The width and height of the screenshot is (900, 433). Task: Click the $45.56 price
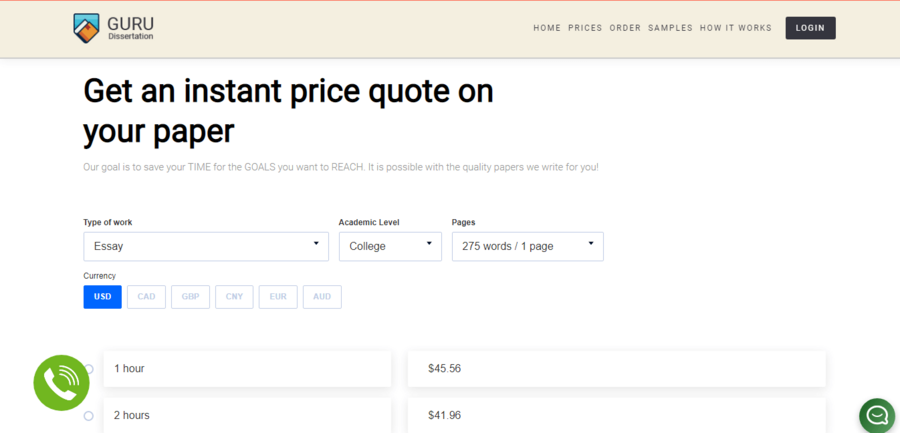click(x=445, y=369)
